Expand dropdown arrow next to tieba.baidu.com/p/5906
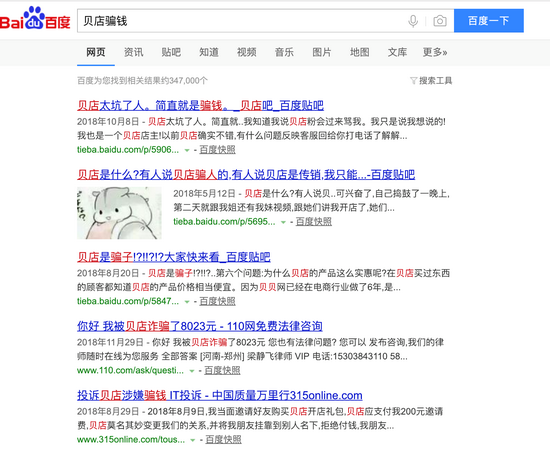Screen dimensions: 550x454 187,150
